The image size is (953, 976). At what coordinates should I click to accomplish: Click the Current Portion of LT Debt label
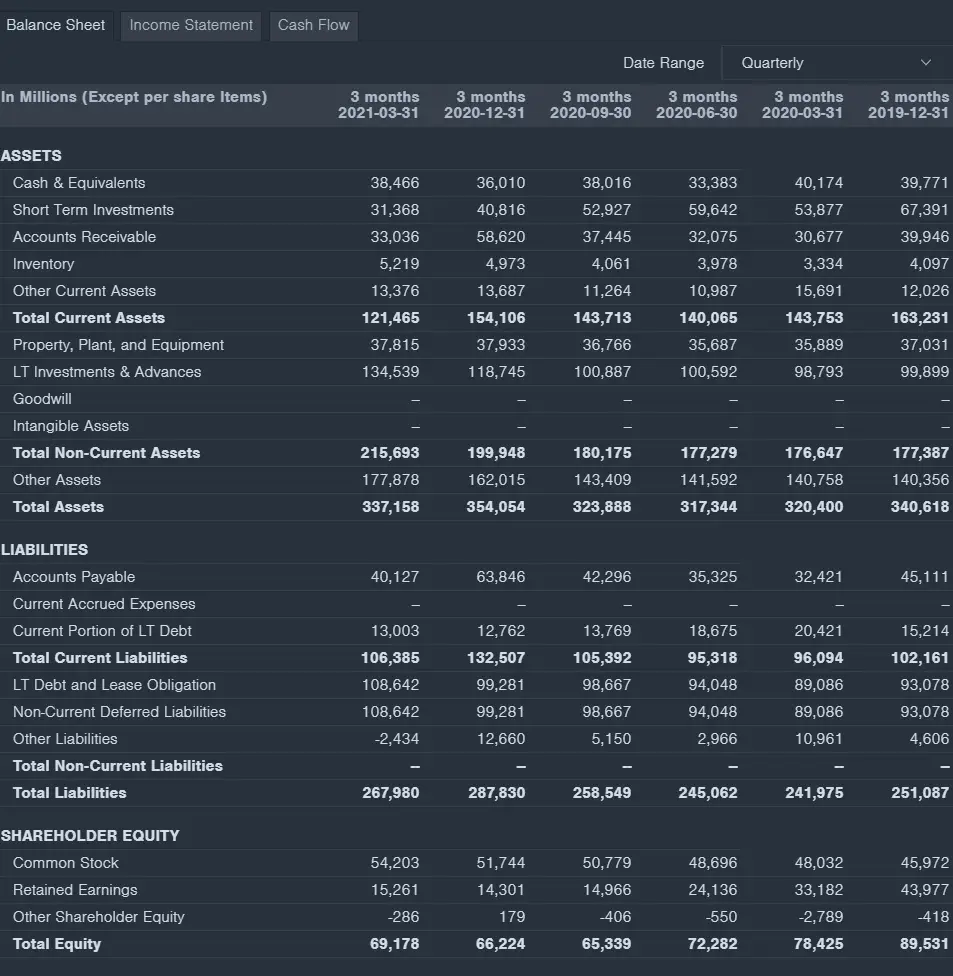102,631
